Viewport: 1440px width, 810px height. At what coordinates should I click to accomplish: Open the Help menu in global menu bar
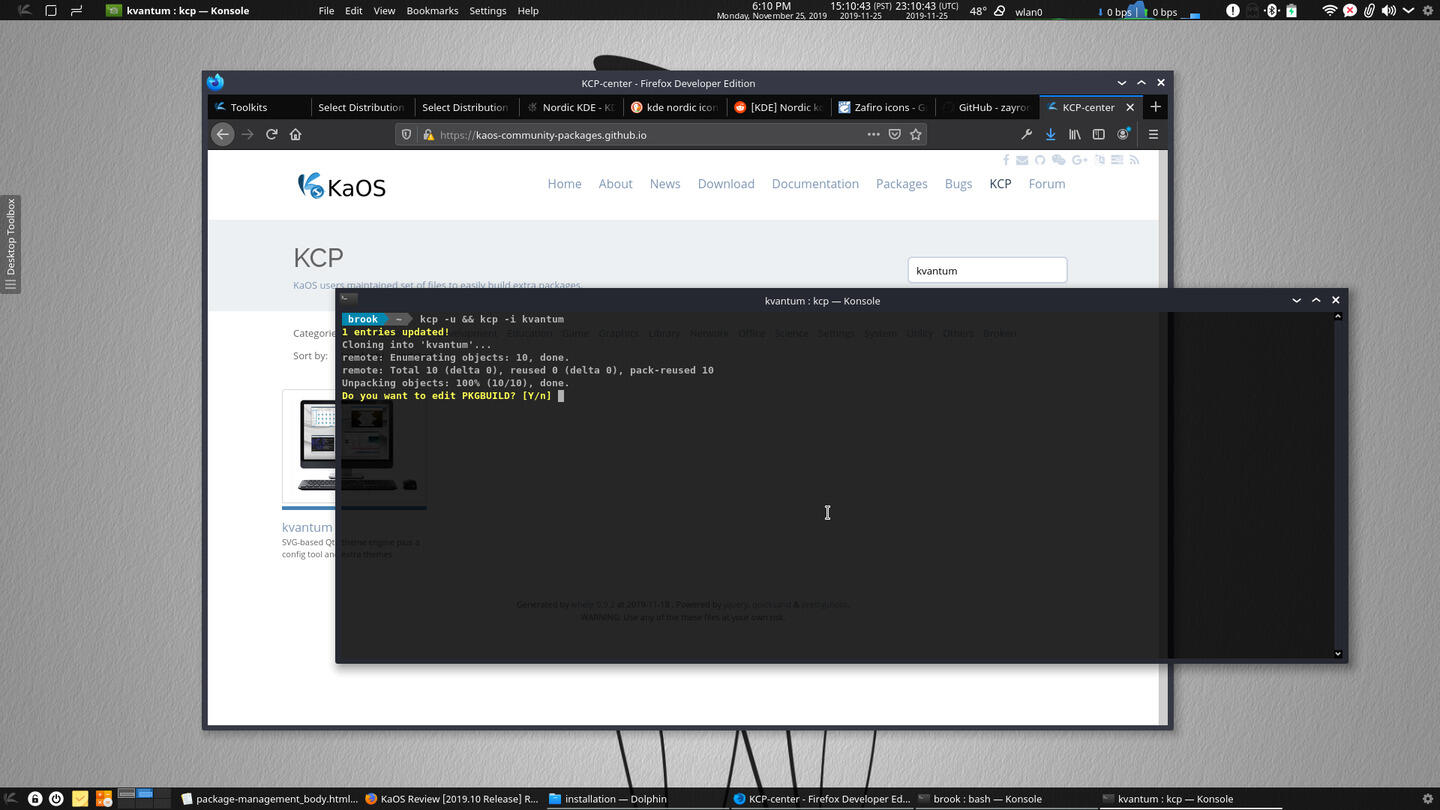pos(528,11)
